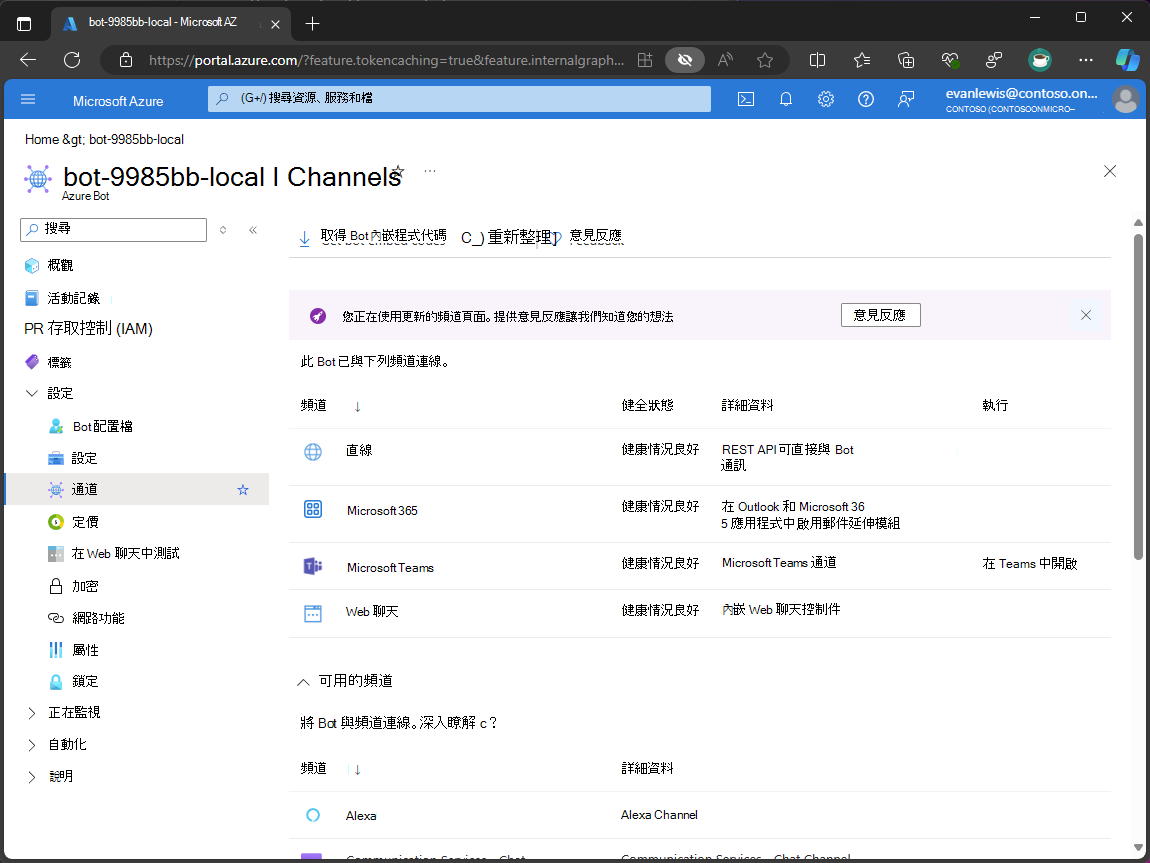
Task: Click the page vertical scrollbar
Action: tap(1138, 397)
